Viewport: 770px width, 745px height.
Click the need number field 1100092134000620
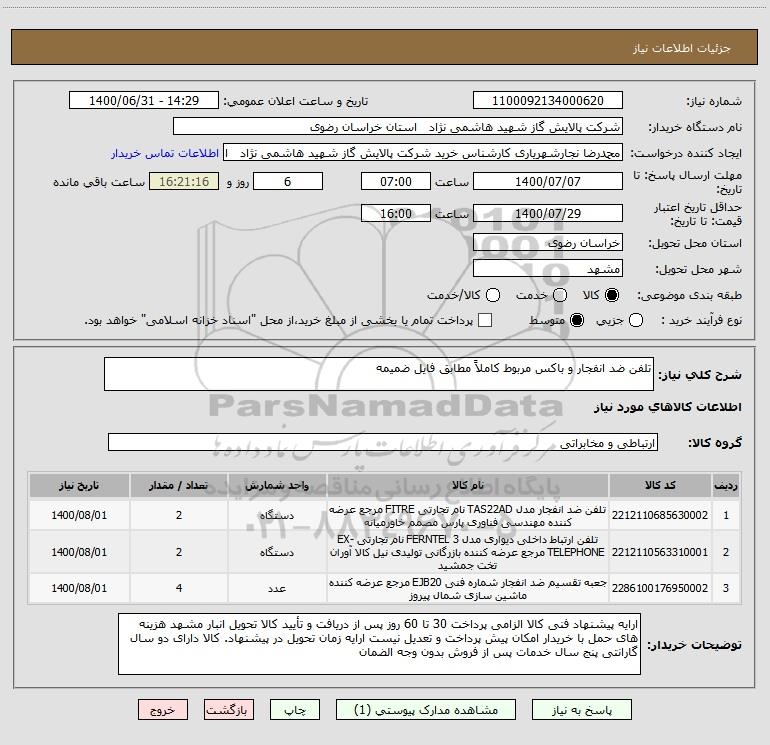tap(548, 101)
